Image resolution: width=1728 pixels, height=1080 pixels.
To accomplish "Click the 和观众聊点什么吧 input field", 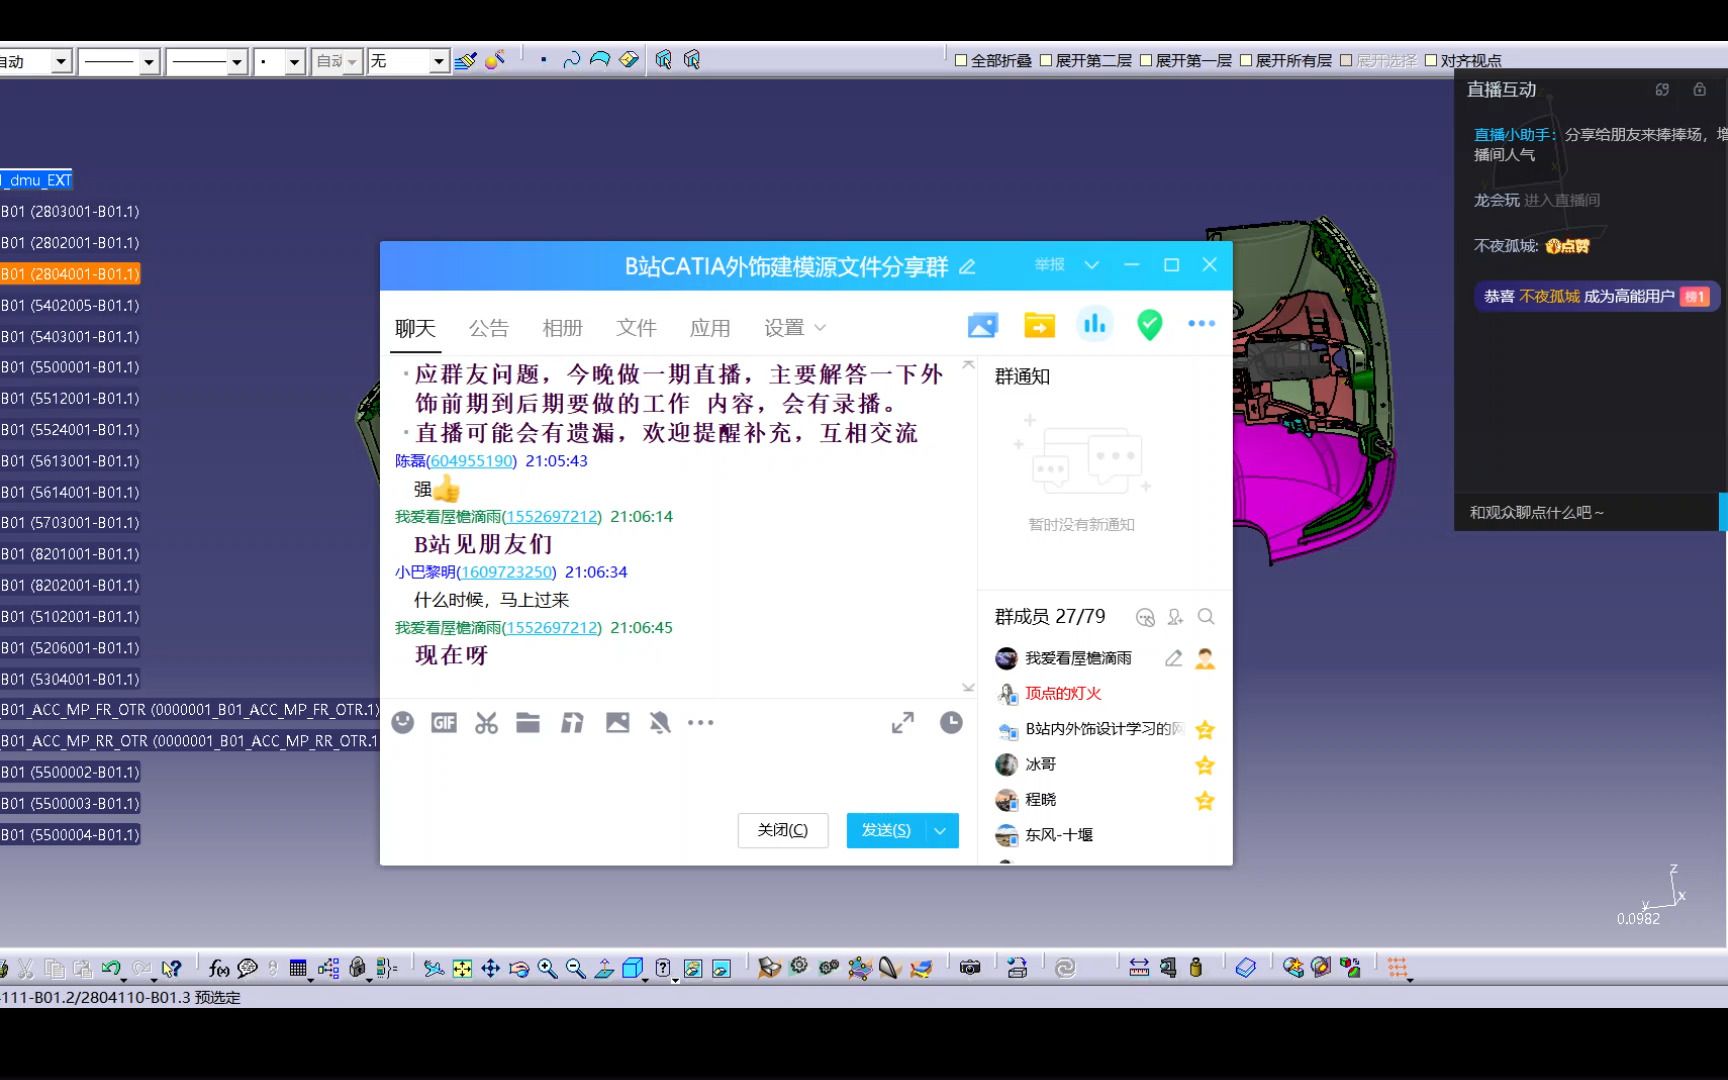I will (1585, 512).
